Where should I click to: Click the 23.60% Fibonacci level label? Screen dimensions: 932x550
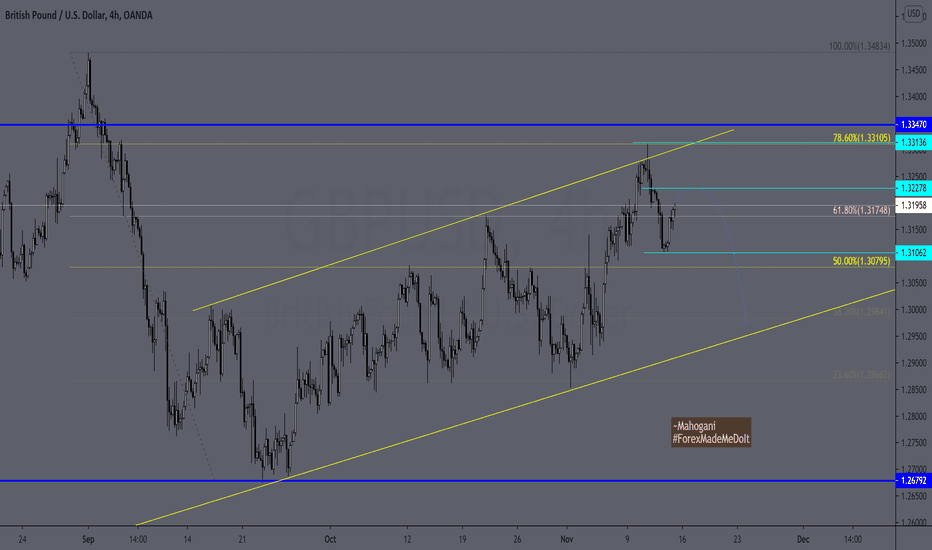861,375
